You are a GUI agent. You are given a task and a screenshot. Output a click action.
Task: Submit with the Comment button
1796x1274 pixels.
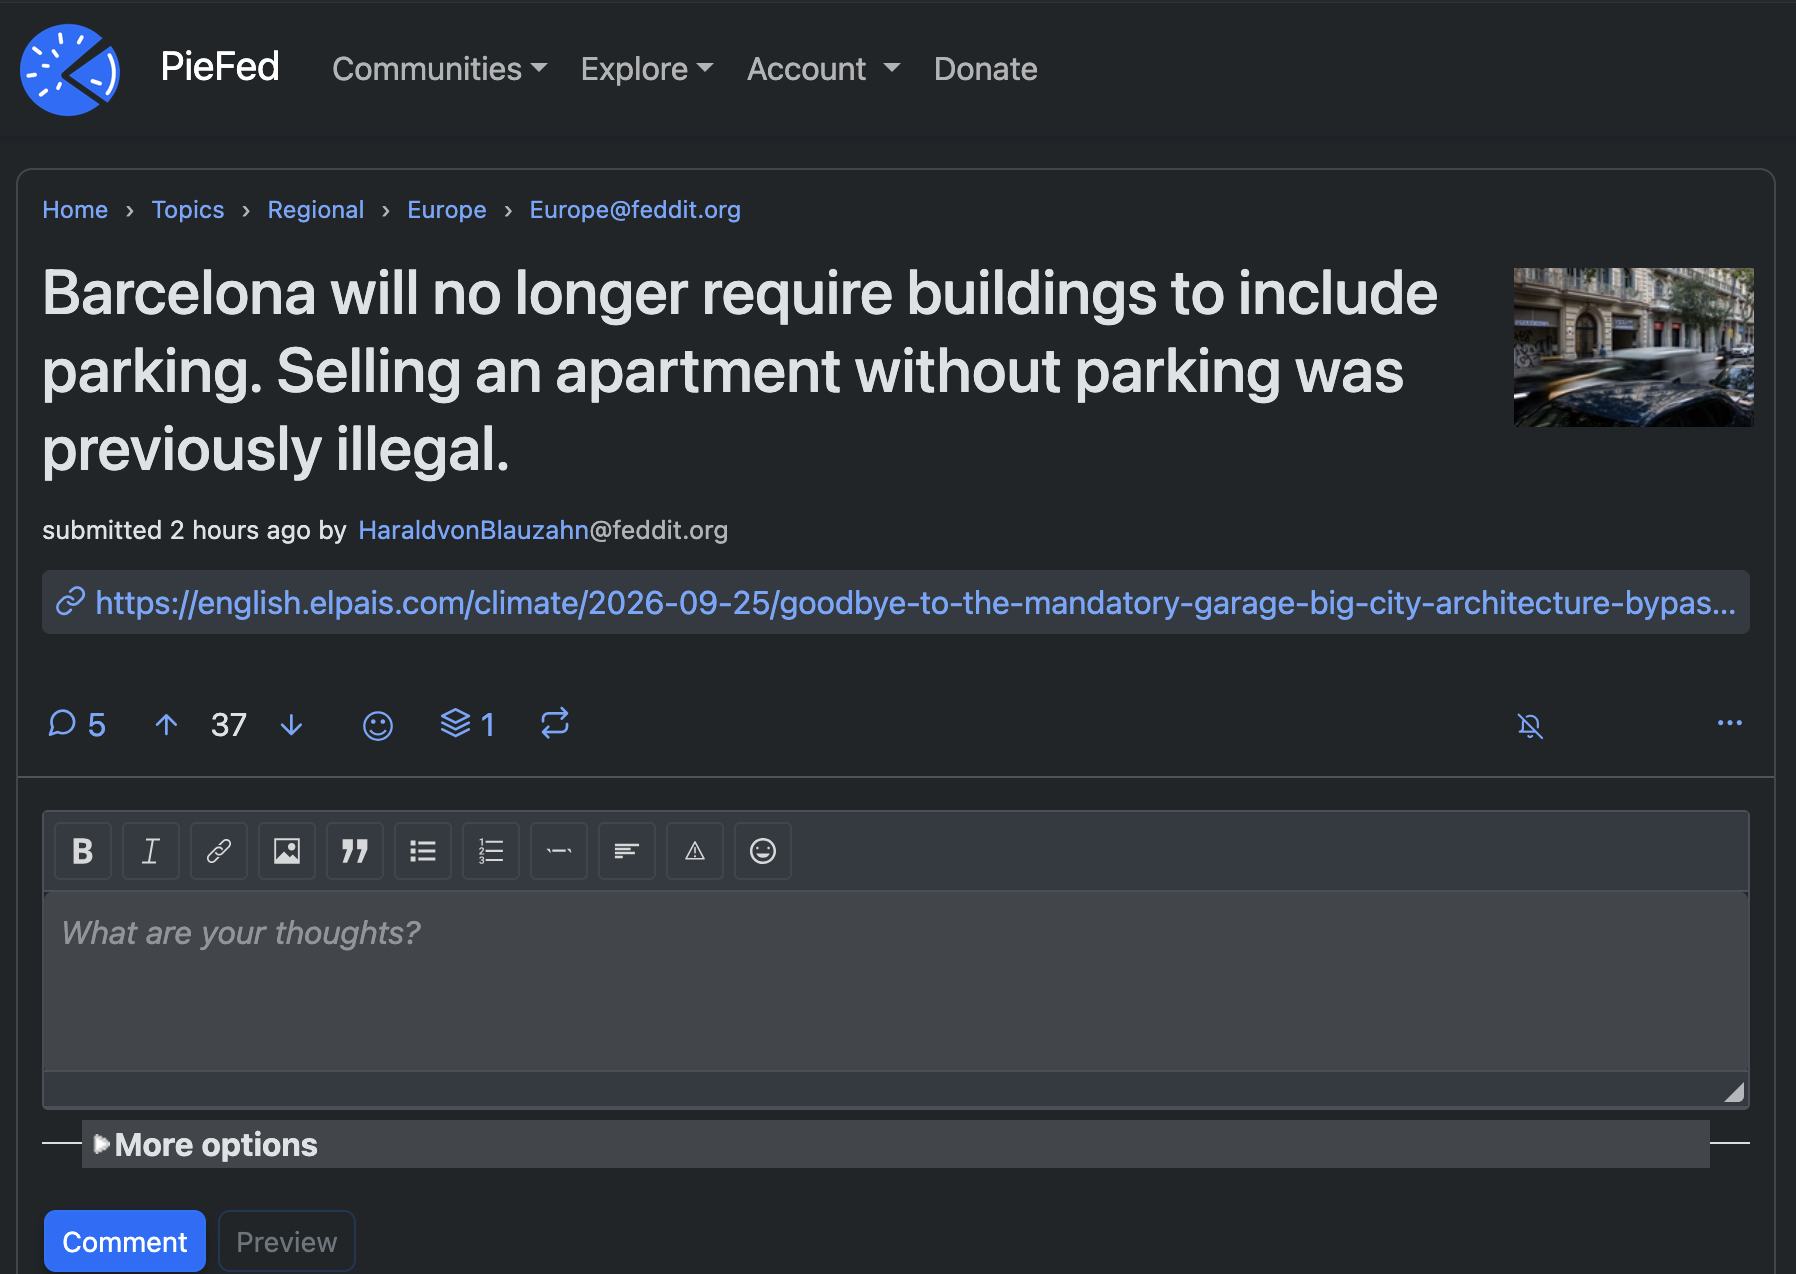[x=125, y=1241]
